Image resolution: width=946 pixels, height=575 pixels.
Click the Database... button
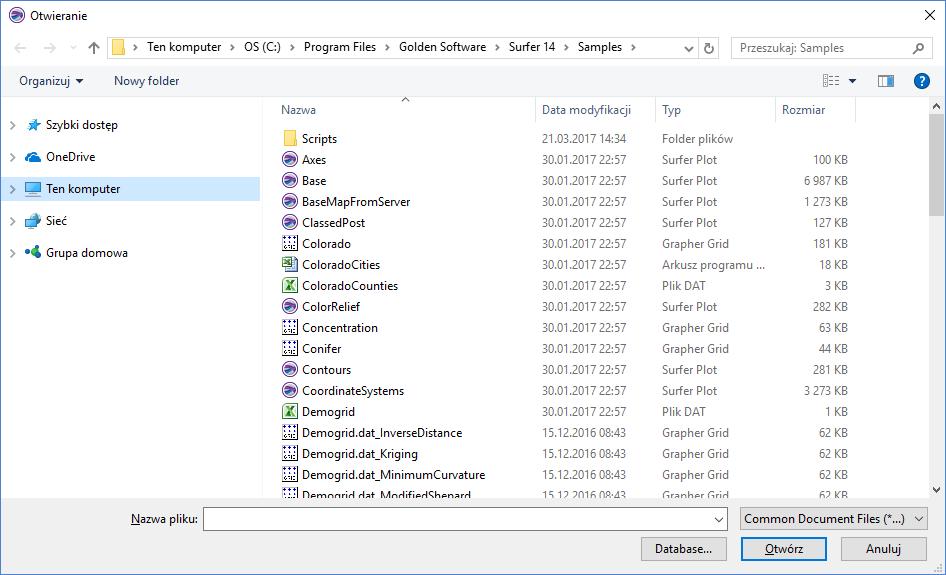click(684, 549)
